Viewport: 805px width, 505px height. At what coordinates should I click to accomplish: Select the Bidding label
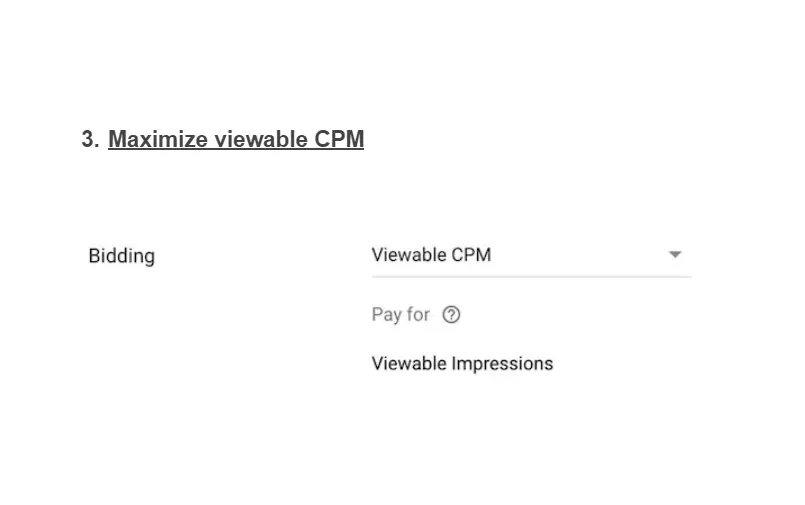click(122, 256)
